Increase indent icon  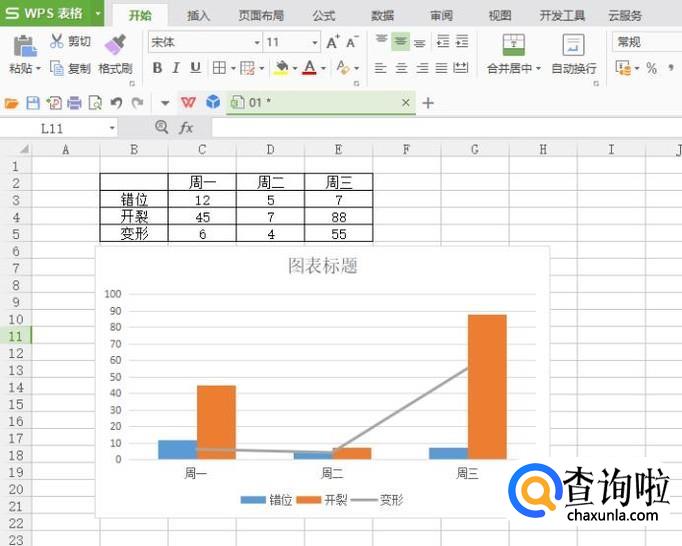462,41
